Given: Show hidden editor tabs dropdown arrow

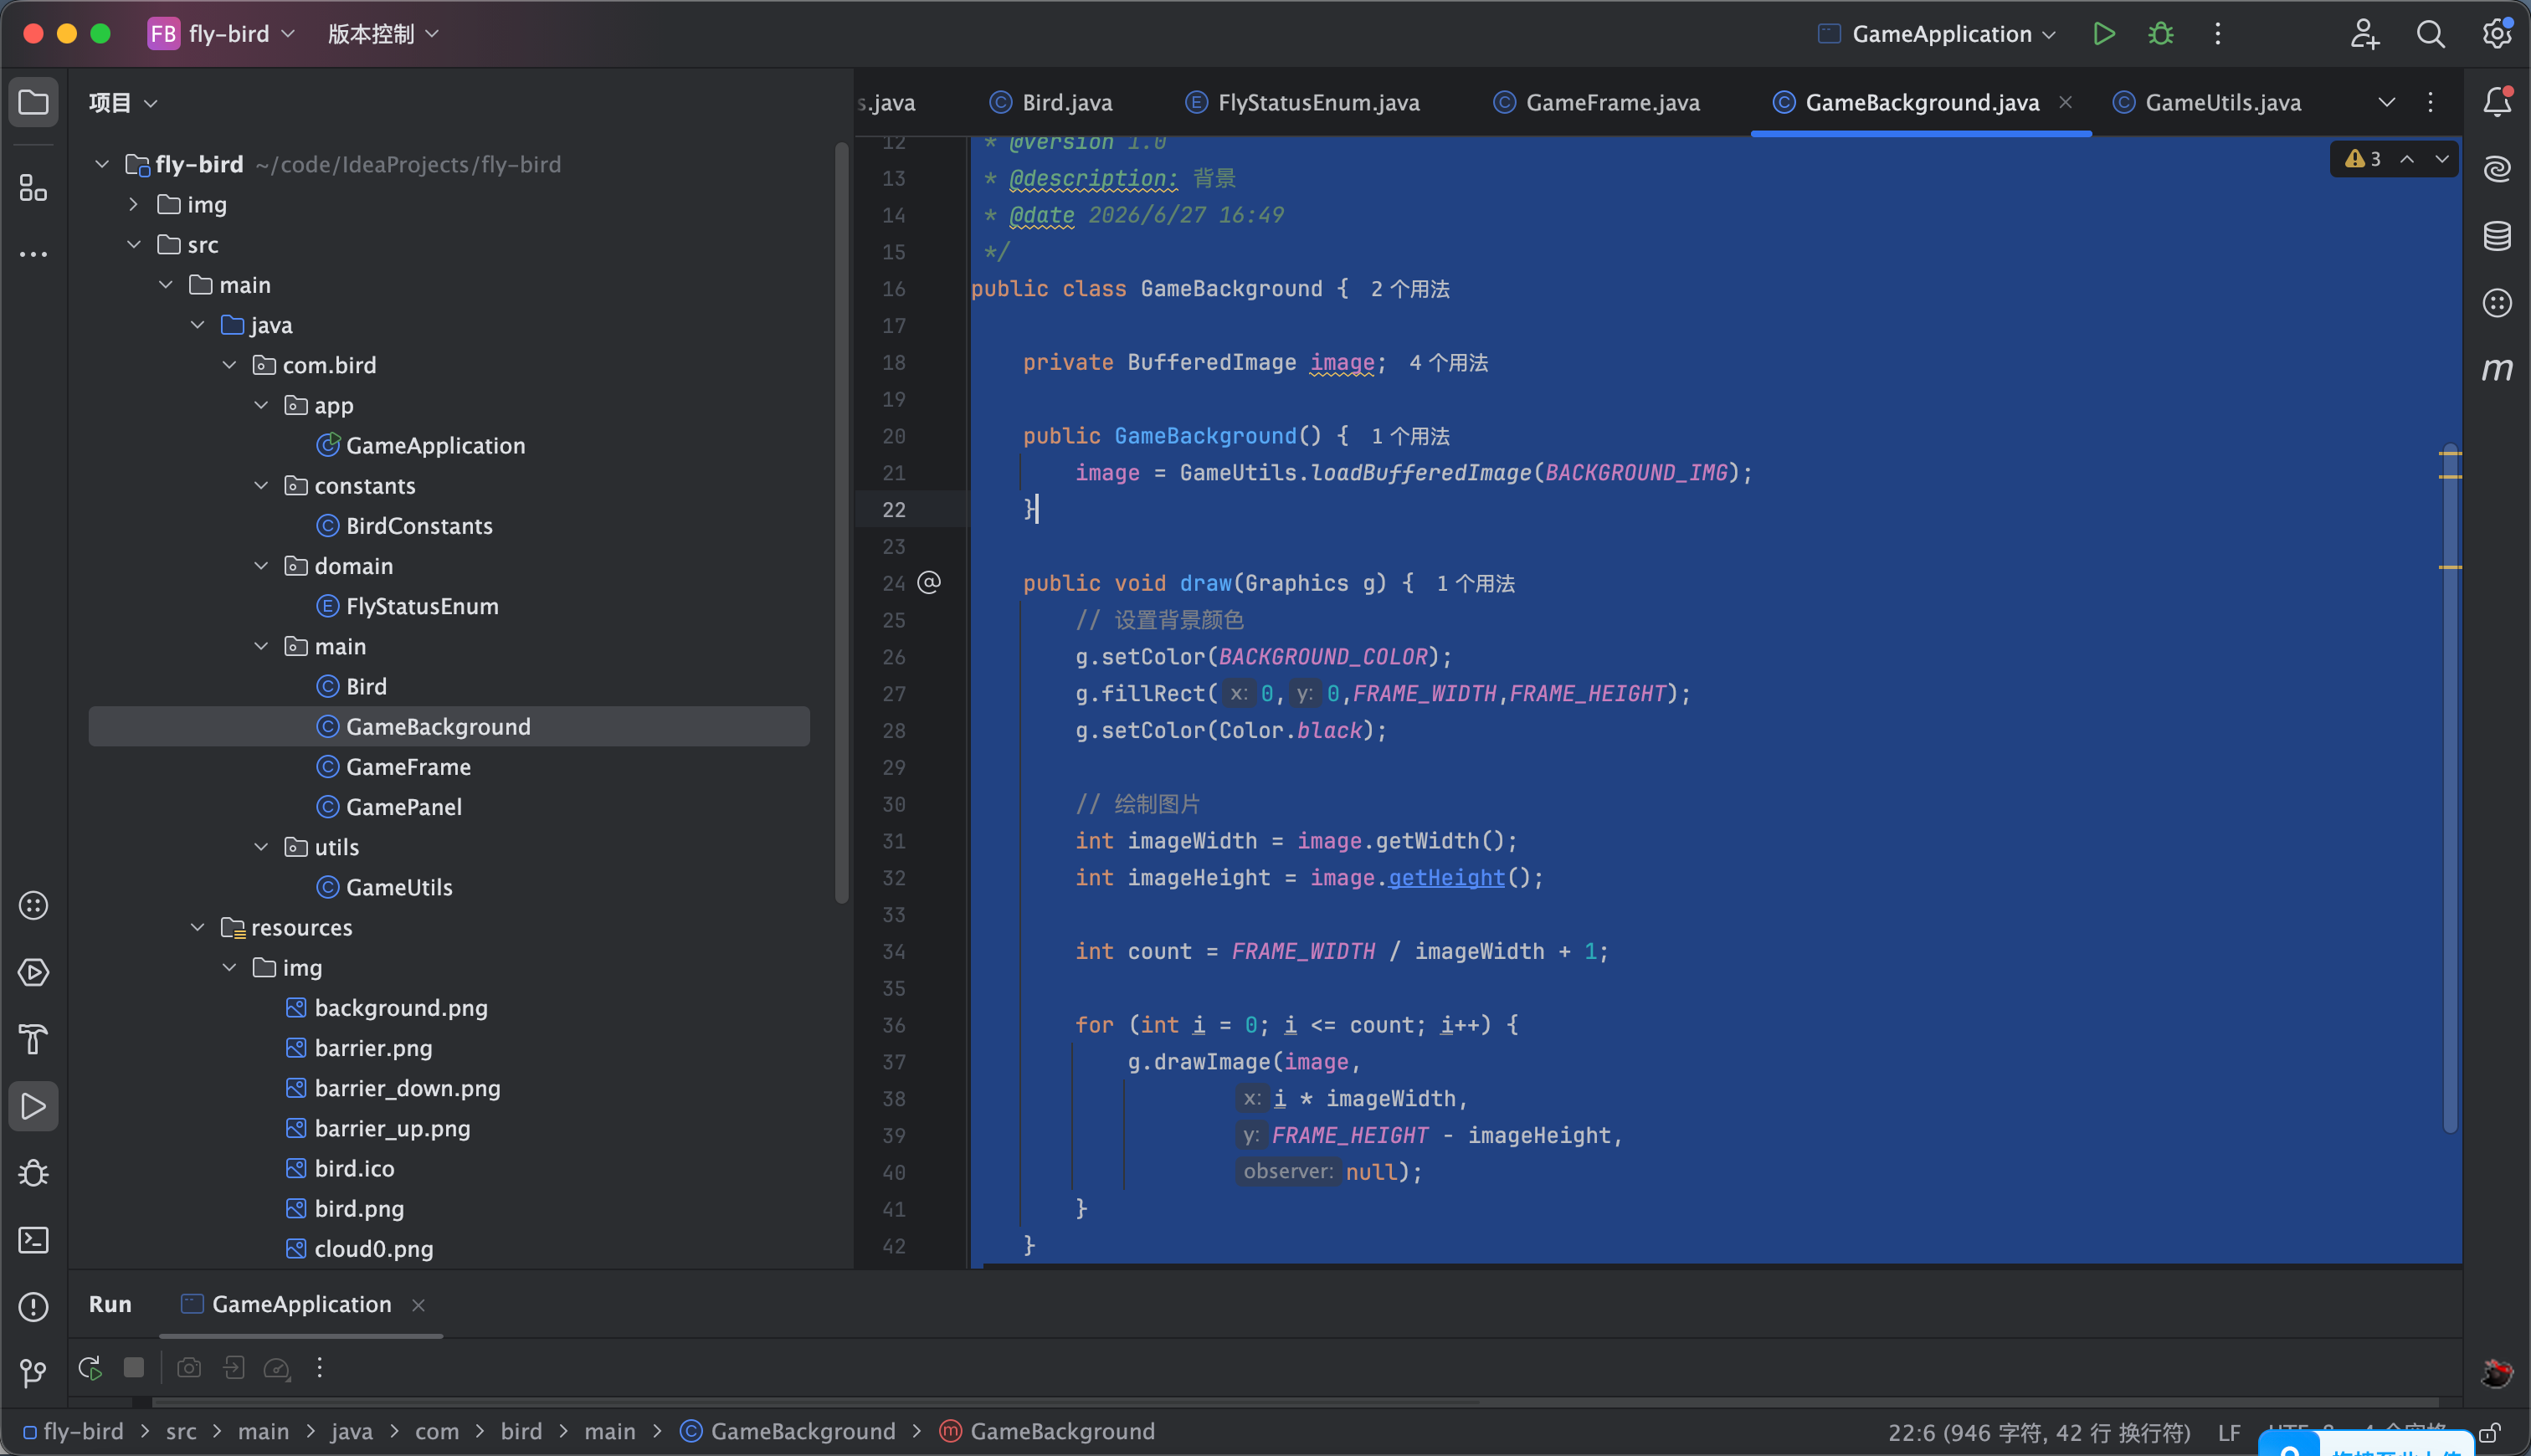Looking at the screenshot, I should (2387, 102).
